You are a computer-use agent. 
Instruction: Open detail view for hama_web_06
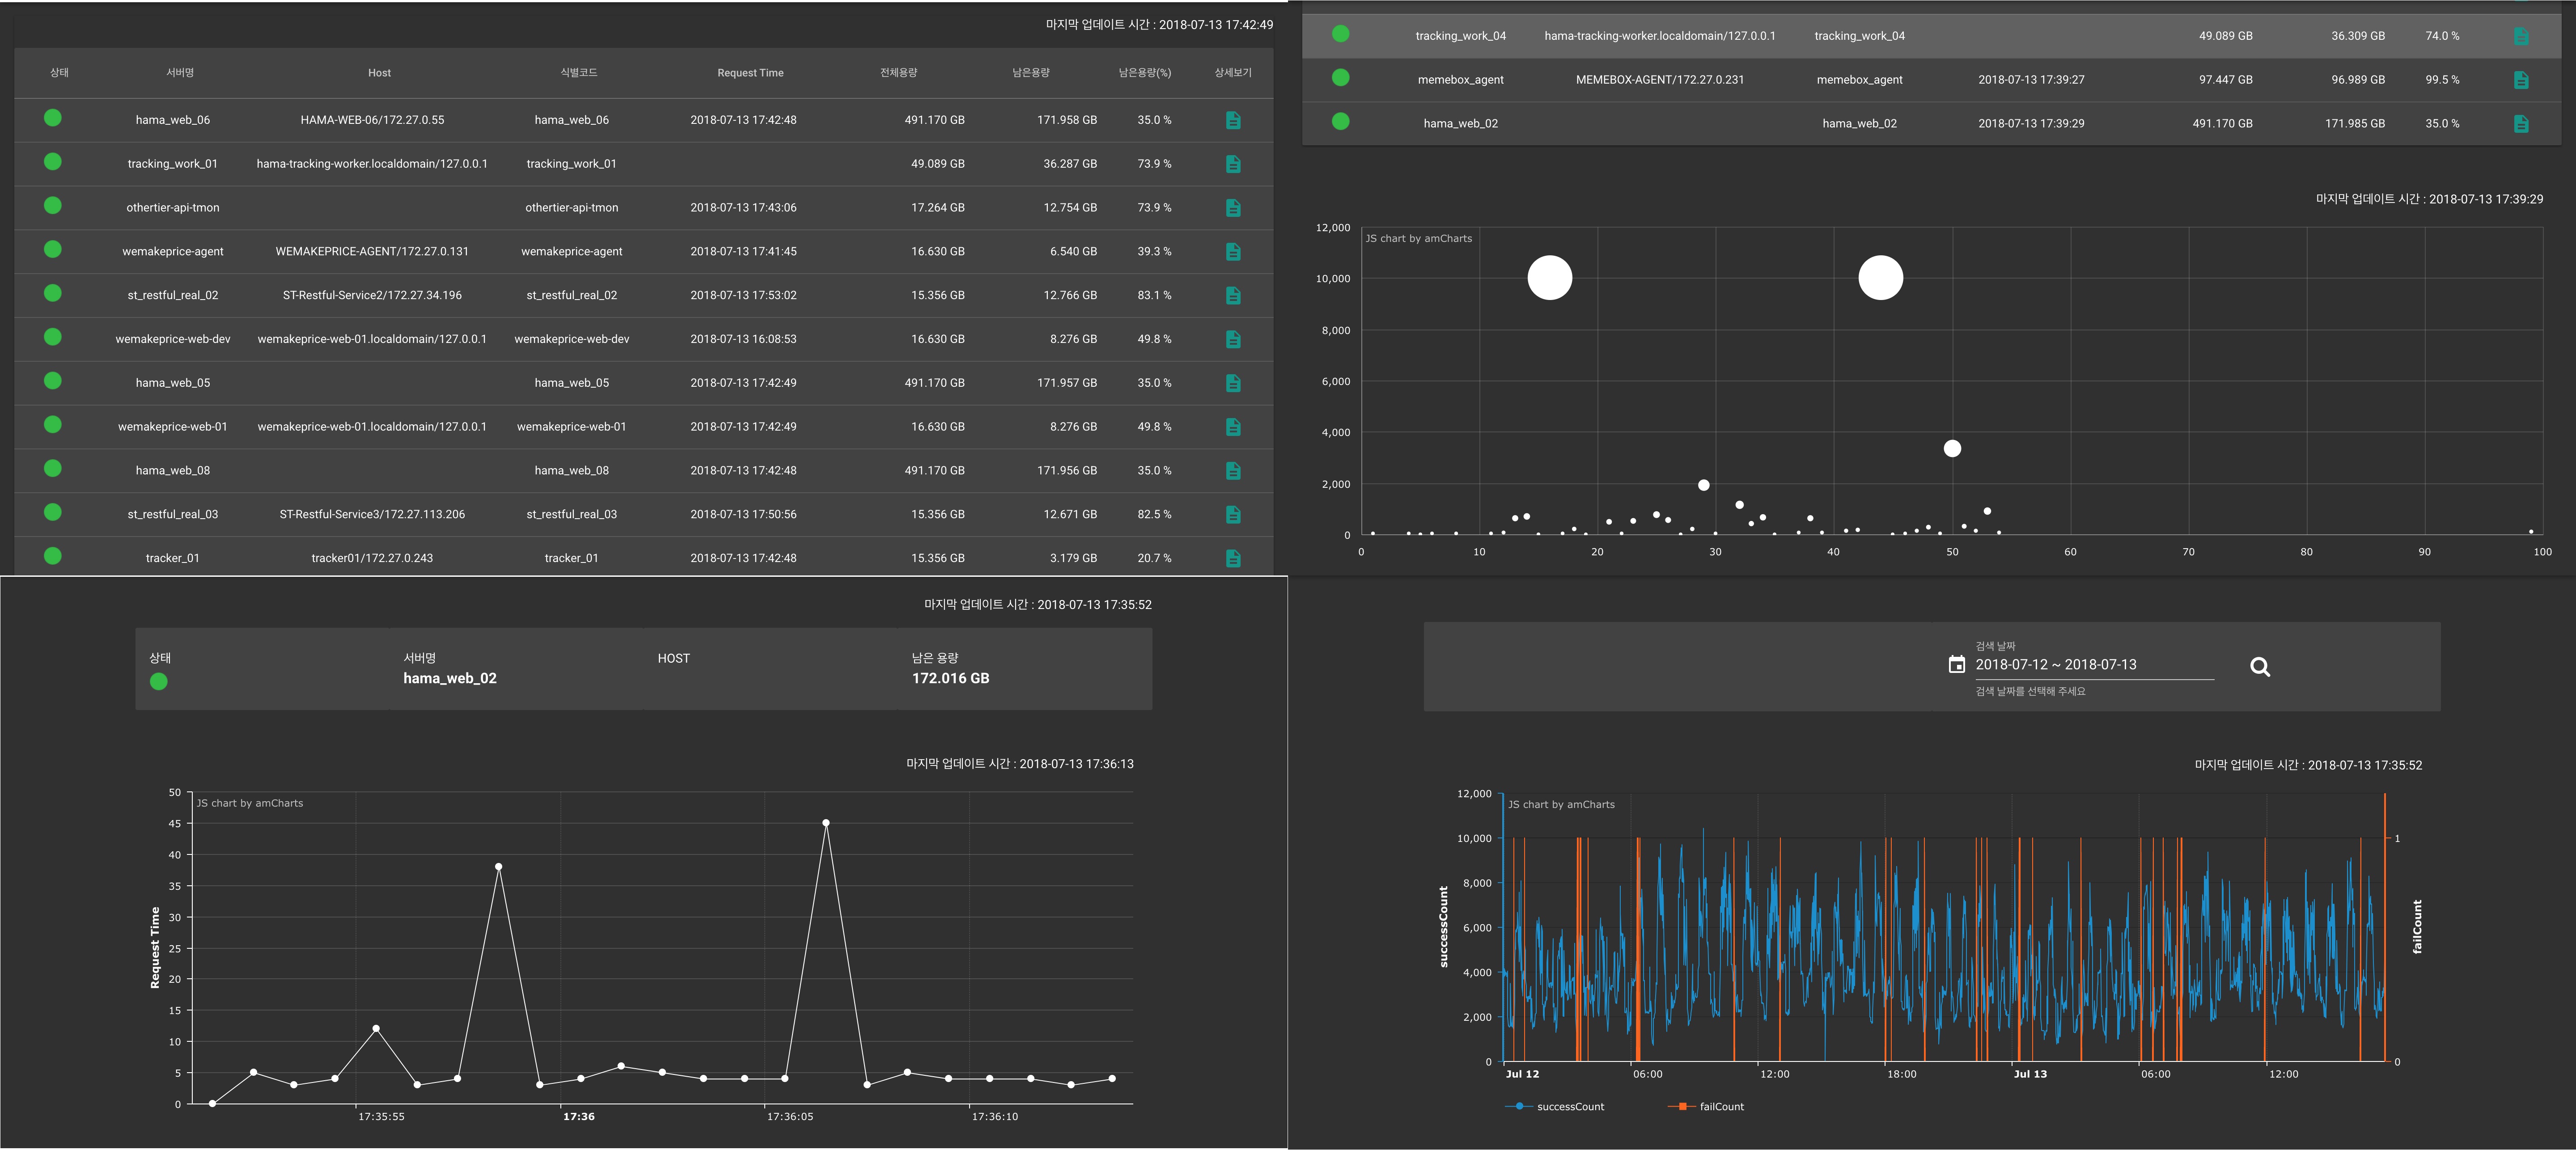1233,120
